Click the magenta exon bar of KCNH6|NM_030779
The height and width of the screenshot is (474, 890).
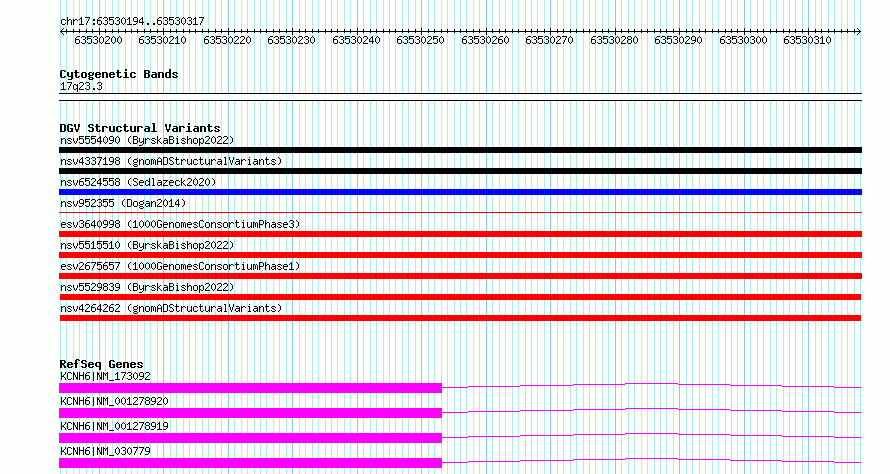click(250, 463)
